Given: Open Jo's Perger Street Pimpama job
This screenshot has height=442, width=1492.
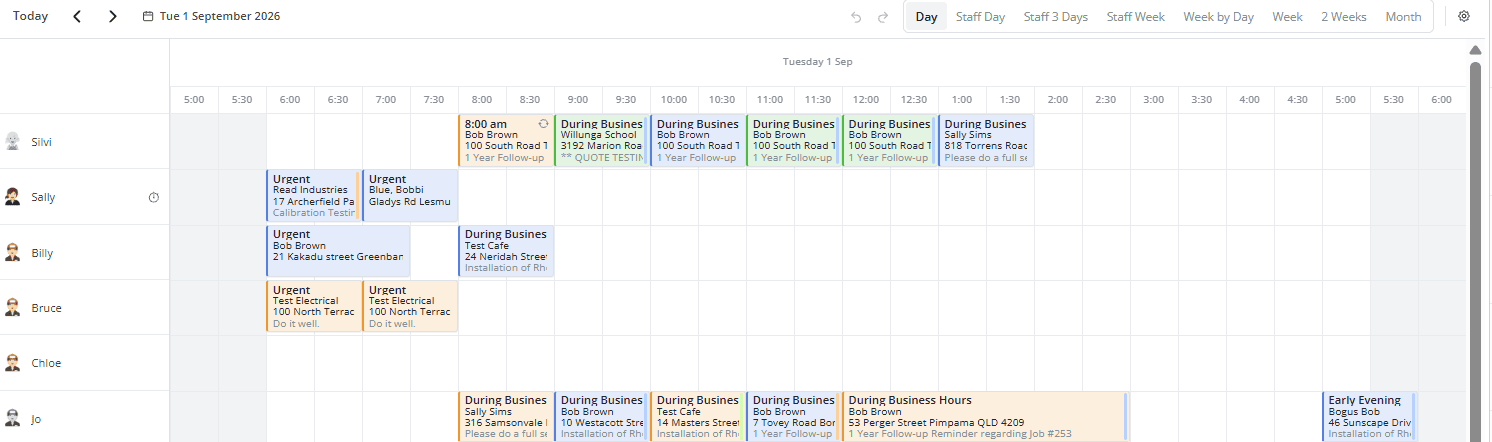Looking at the screenshot, I should pos(985,417).
